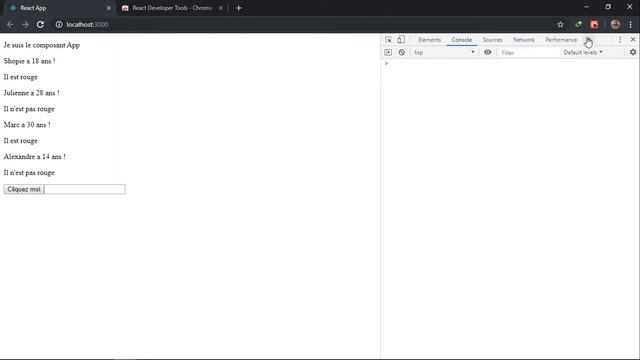Click text 'Alexandre a 14 ans !'
Image resolution: width=640 pixels, height=360 pixels.
(x=35, y=156)
